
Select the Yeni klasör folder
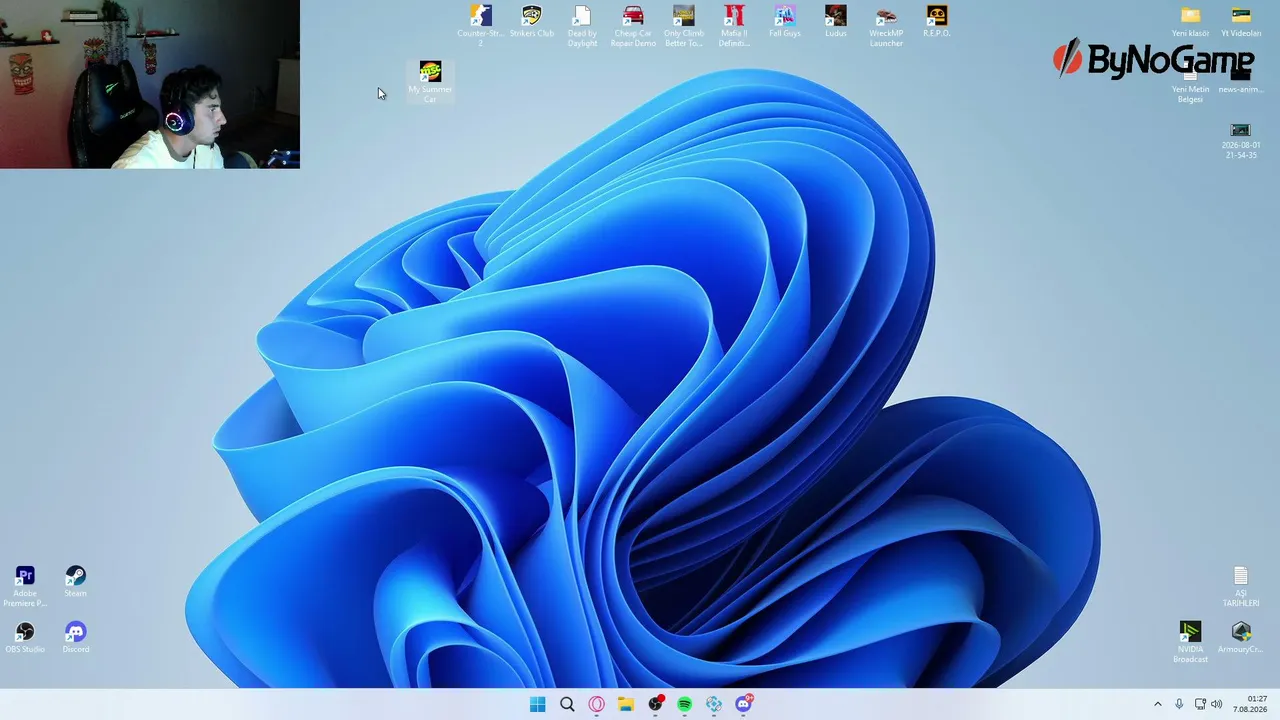pyautogui.click(x=1190, y=22)
